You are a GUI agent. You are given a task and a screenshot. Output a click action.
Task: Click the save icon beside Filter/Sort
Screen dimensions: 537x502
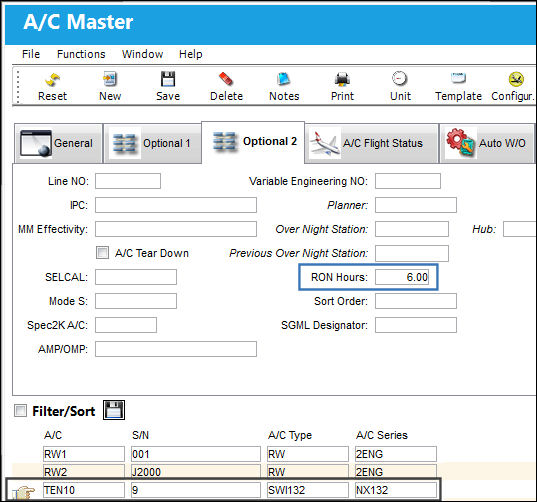(x=114, y=410)
